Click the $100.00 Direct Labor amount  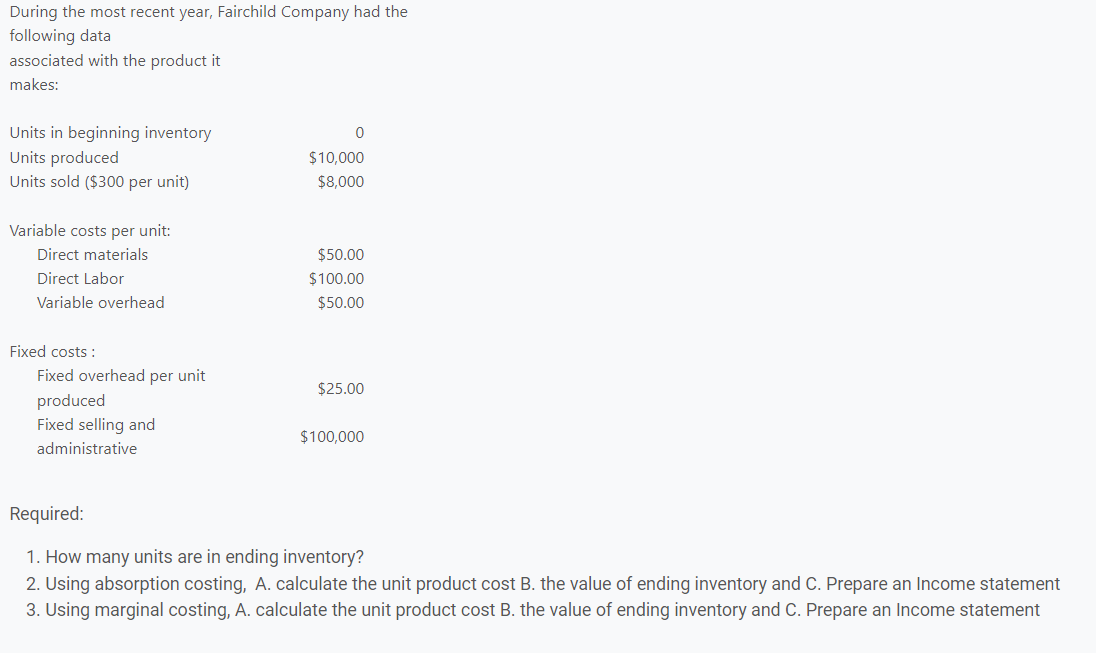coord(336,279)
